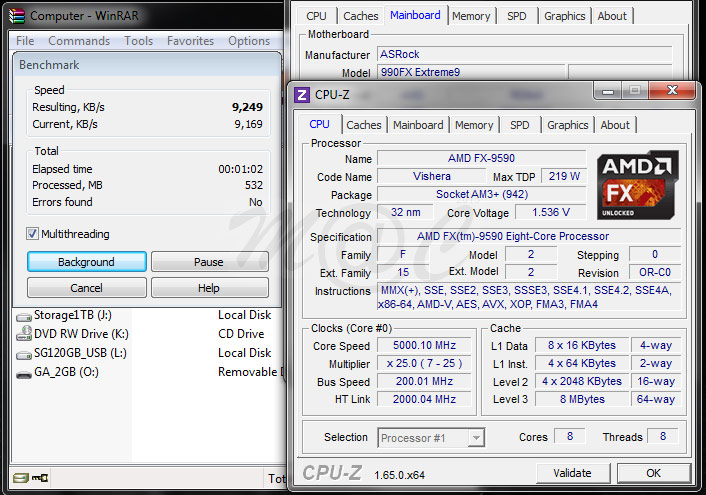Select the GA_2GB (O:) removable drive icon

point(24,374)
